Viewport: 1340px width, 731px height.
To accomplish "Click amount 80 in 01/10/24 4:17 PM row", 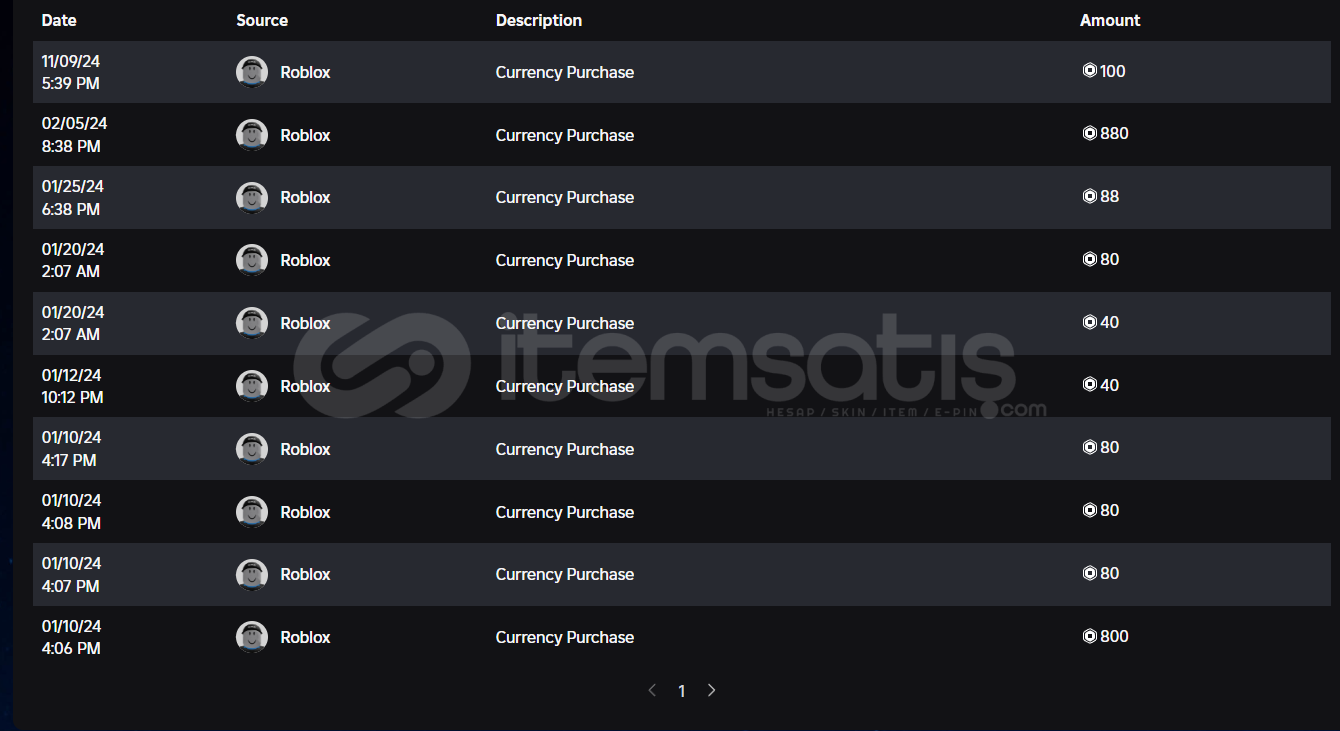I will pos(1110,447).
